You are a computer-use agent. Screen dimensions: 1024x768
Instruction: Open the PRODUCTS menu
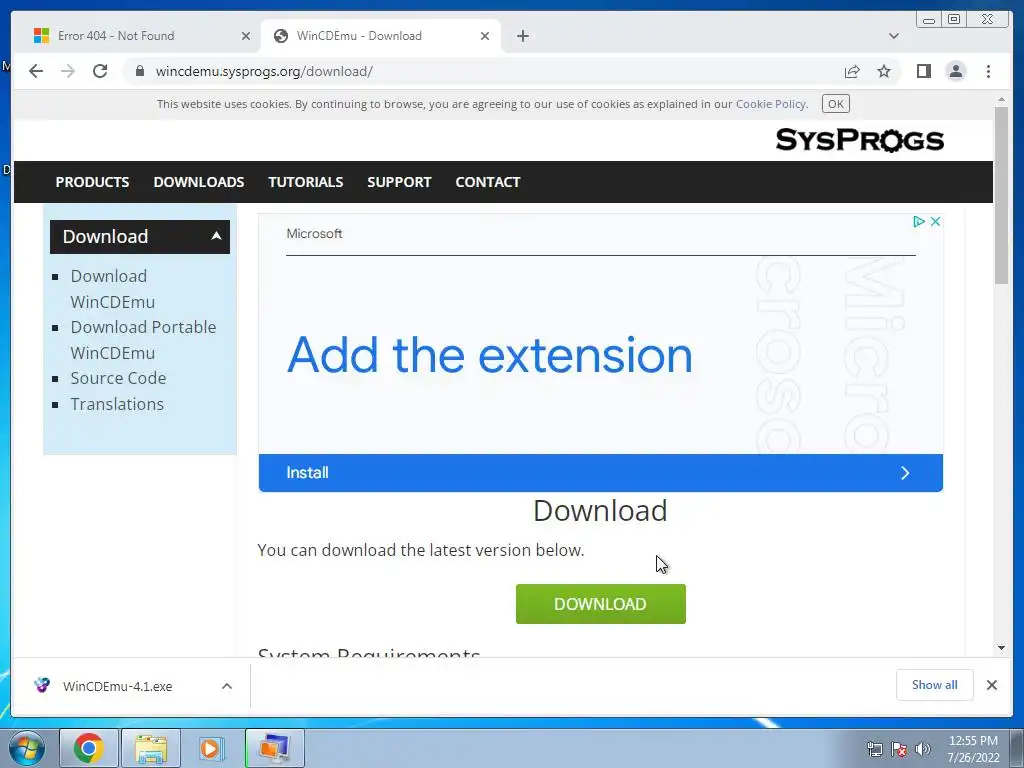(x=92, y=182)
